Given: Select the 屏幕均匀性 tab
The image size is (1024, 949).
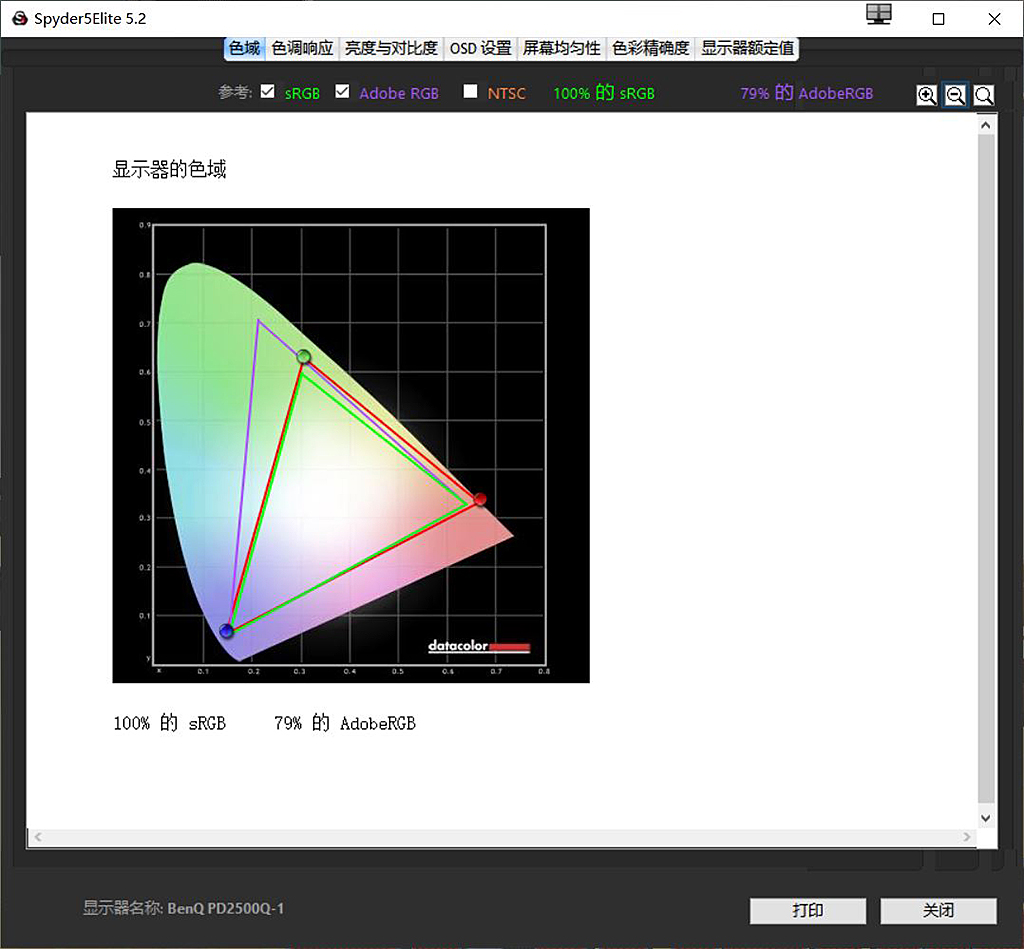Looking at the screenshot, I should click(x=561, y=48).
